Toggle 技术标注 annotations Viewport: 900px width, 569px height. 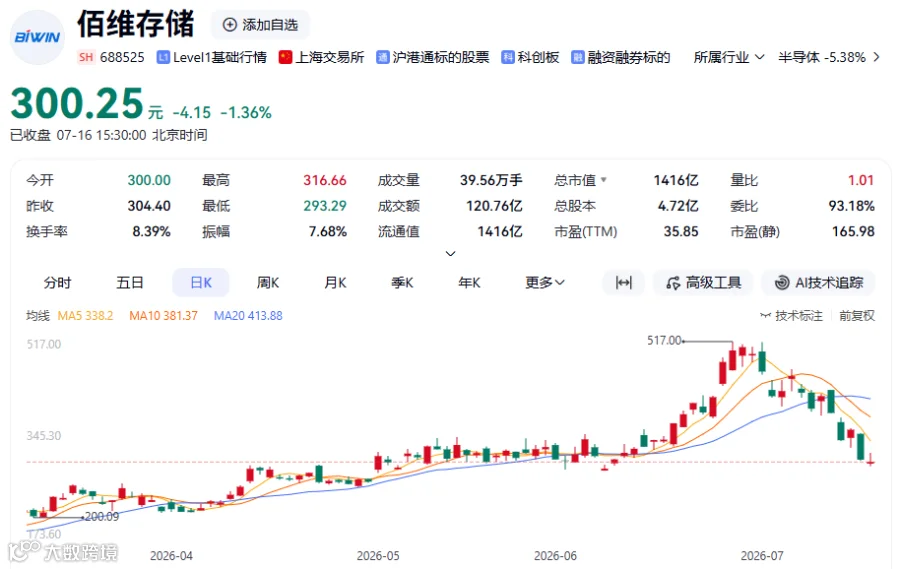792,315
